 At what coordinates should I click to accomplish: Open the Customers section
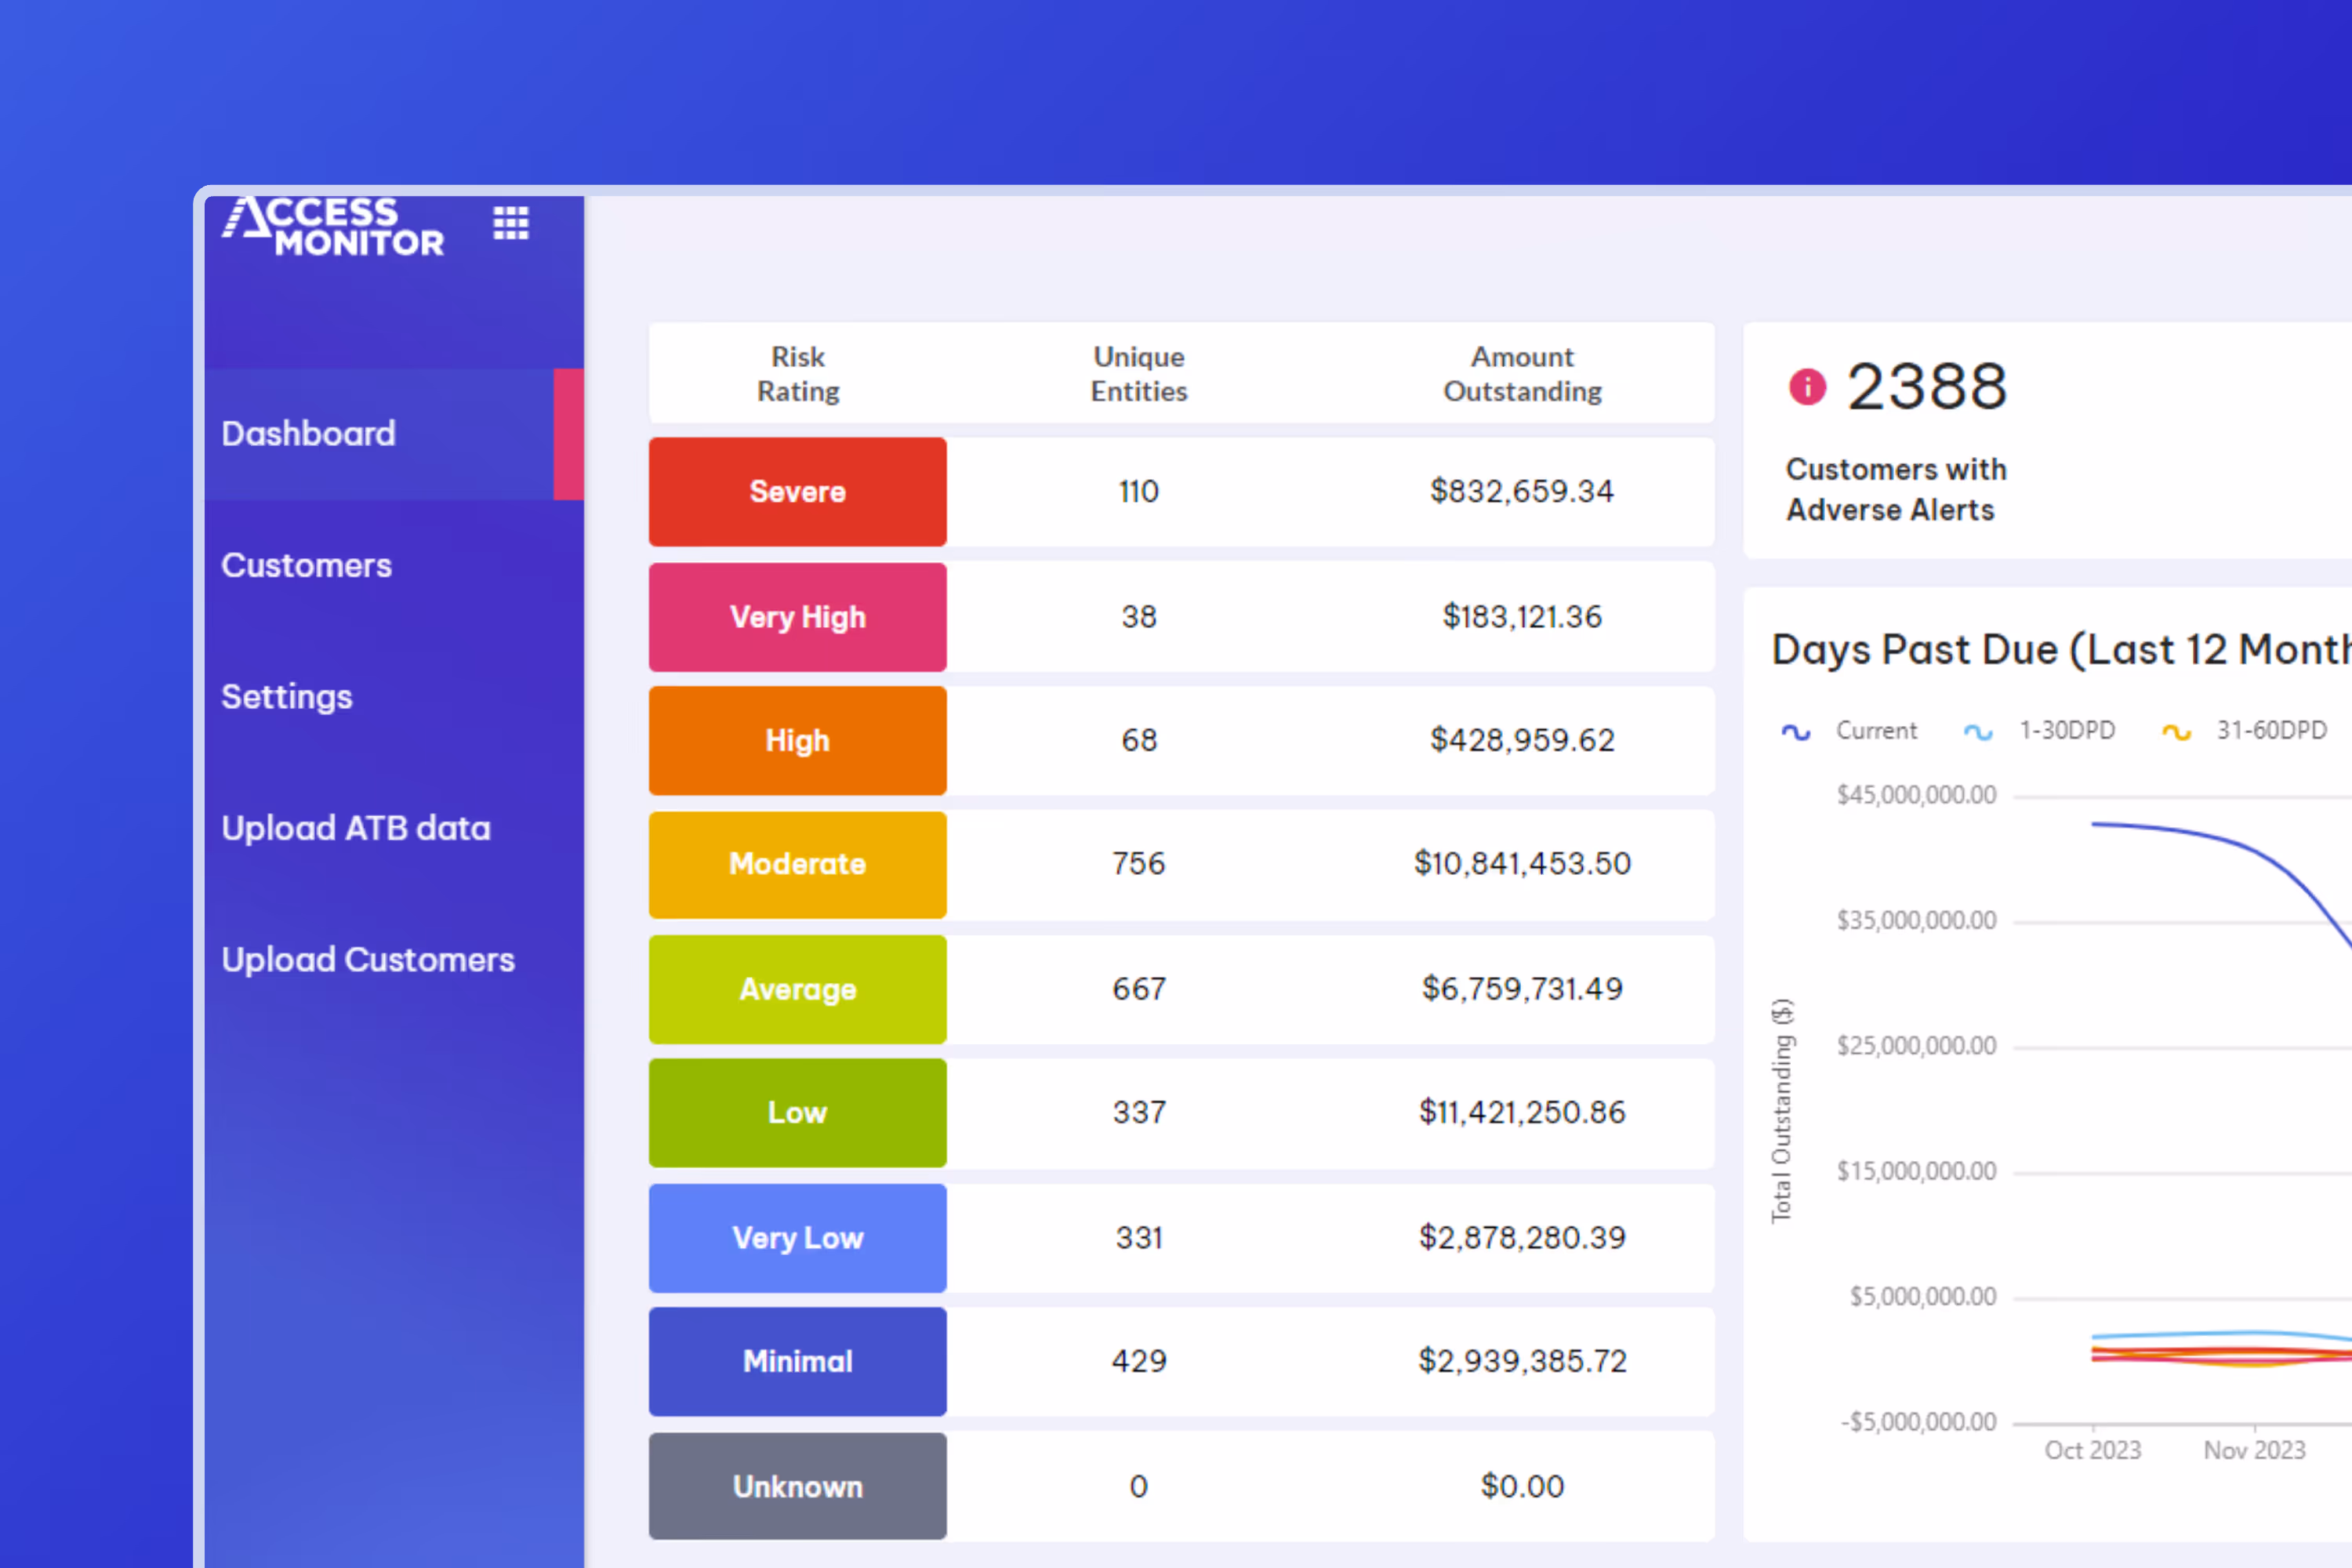(306, 565)
